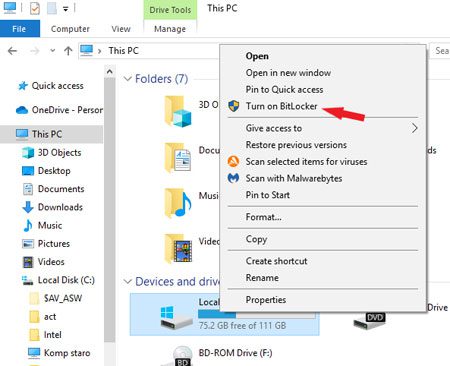Viewport: 450px width, 366px height.
Task: Choose Create shortcut
Action: (323, 261)
